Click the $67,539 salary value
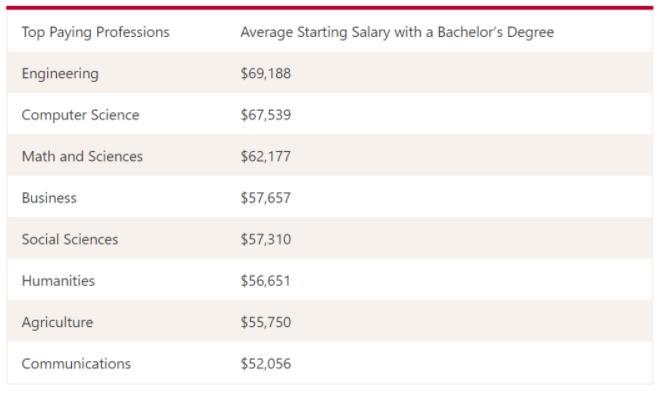 point(266,115)
